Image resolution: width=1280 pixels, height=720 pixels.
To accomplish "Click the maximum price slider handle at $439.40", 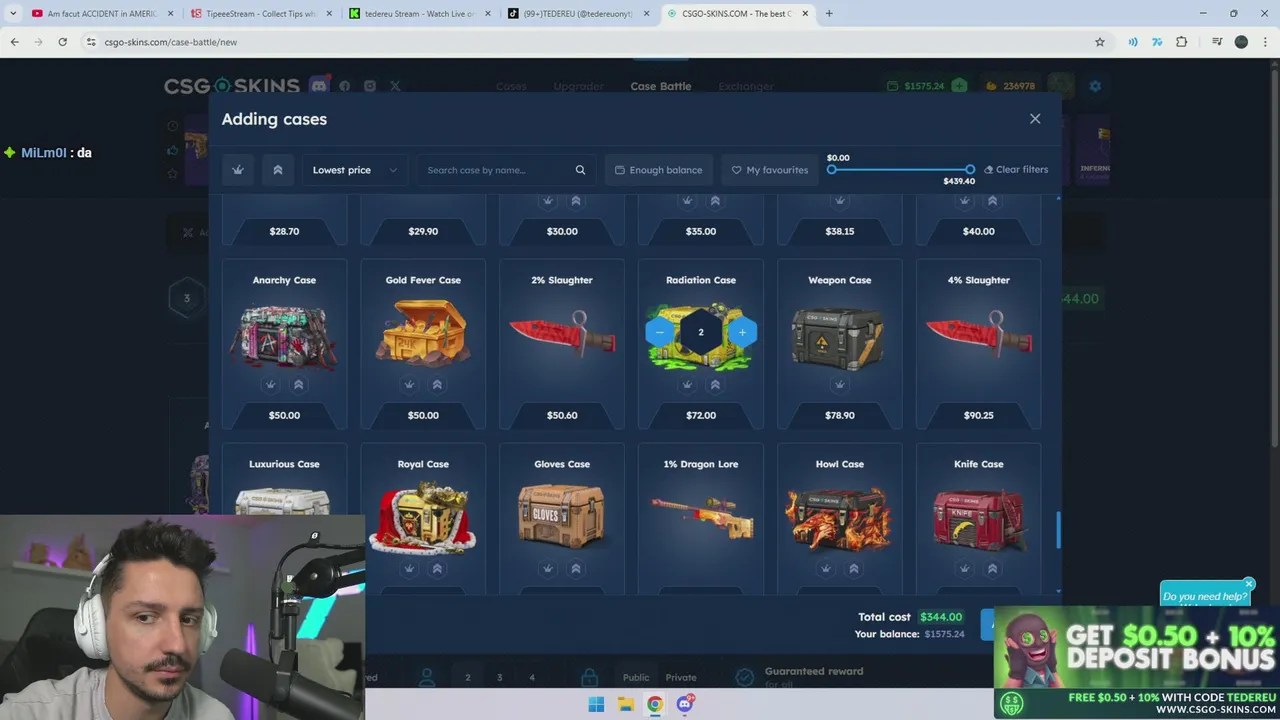I will click(970, 170).
